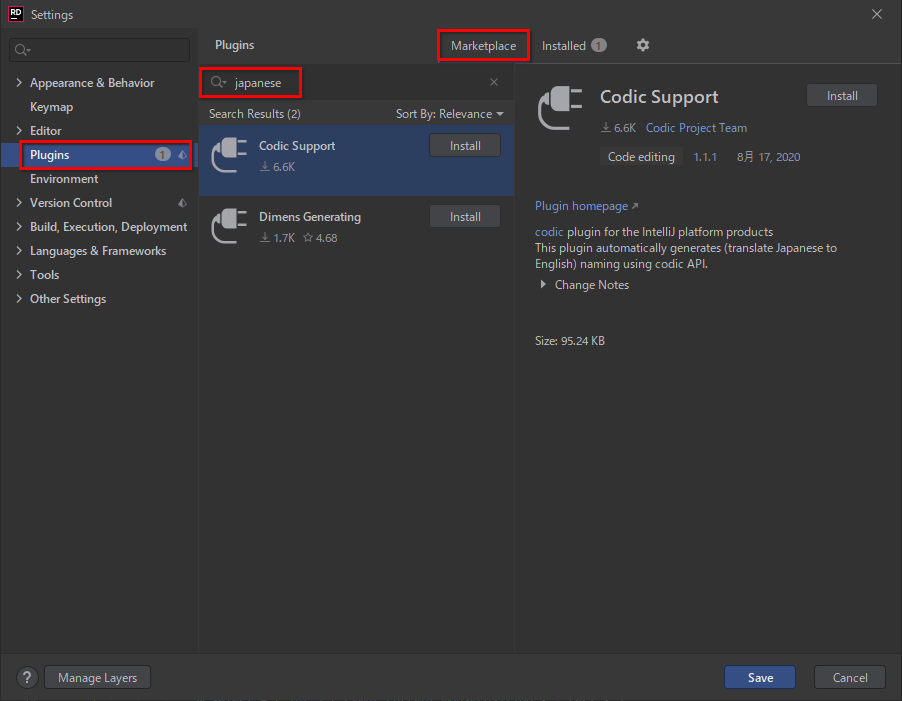
Task: Click the plugins settings gear icon
Action: pyautogui.click(x=643, y=45)
